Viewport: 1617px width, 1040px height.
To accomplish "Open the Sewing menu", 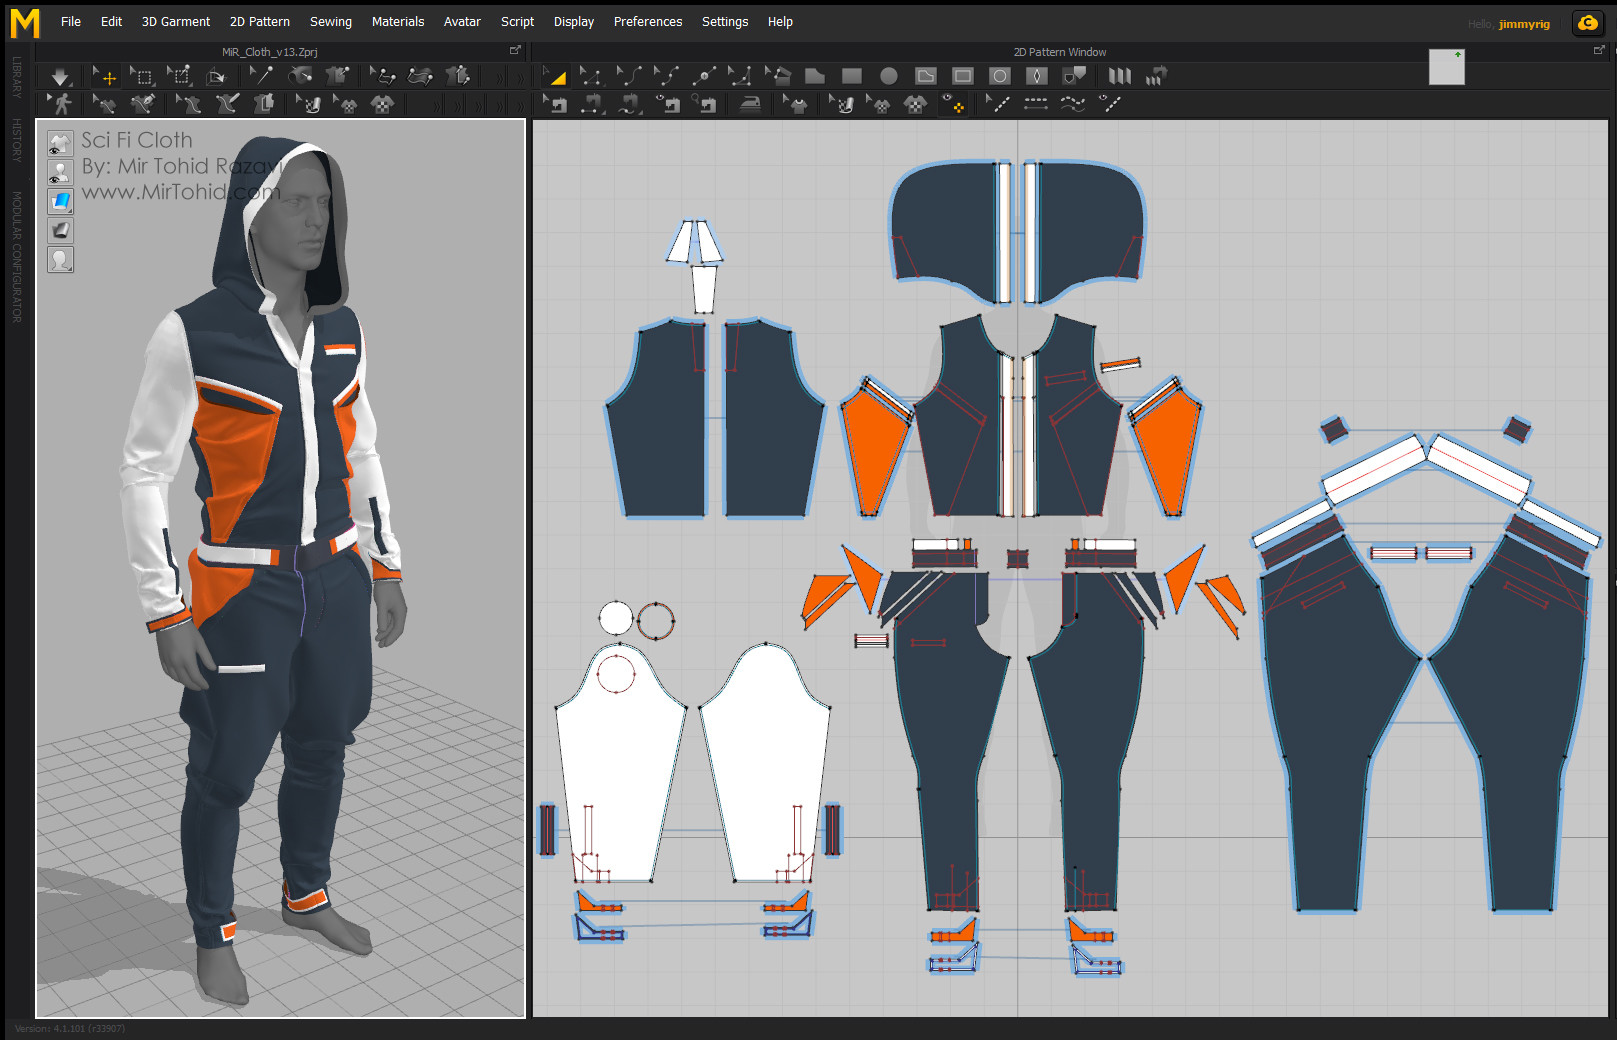I will [330, 21].
